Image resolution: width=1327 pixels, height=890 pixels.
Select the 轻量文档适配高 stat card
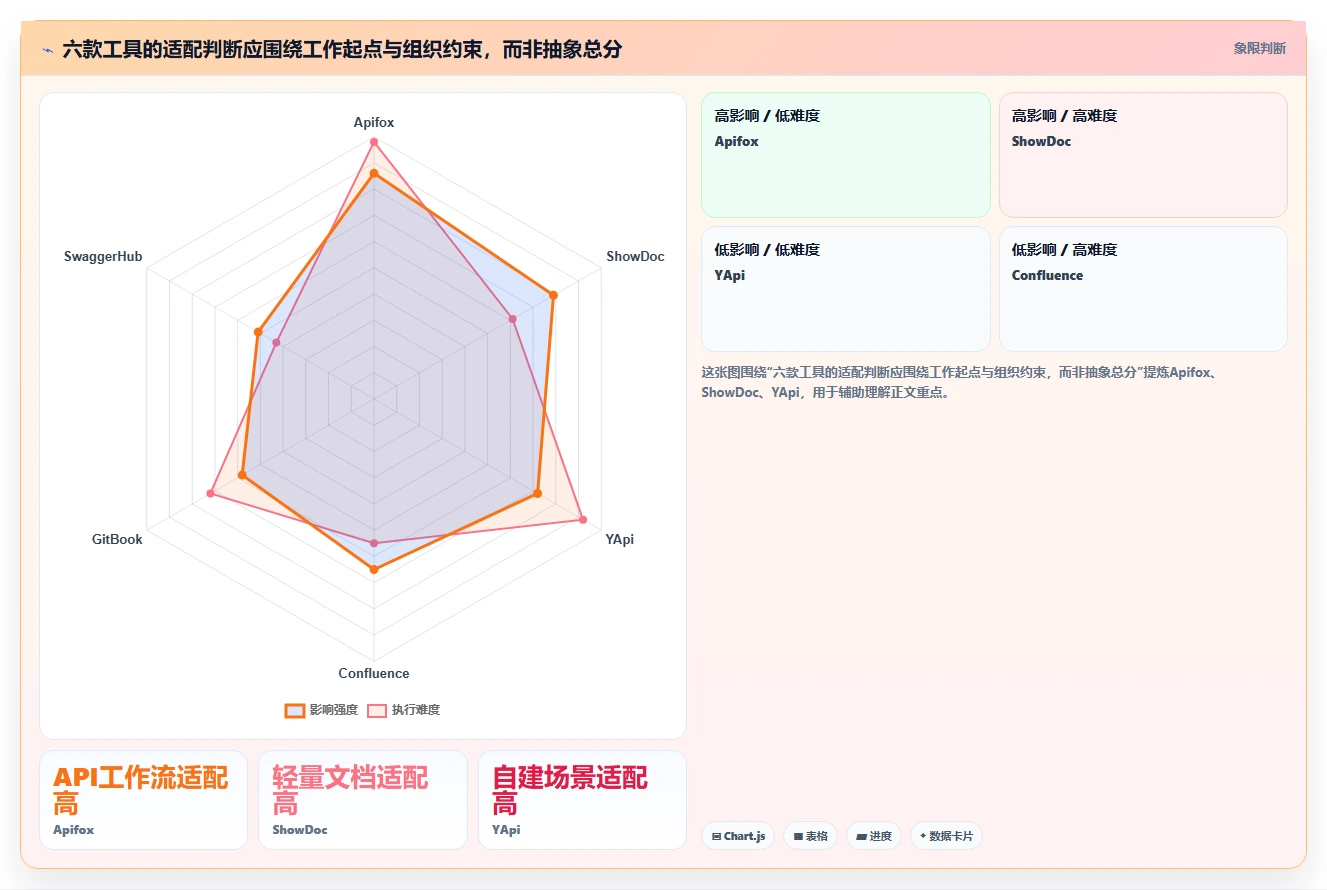(x=363, y=800)
